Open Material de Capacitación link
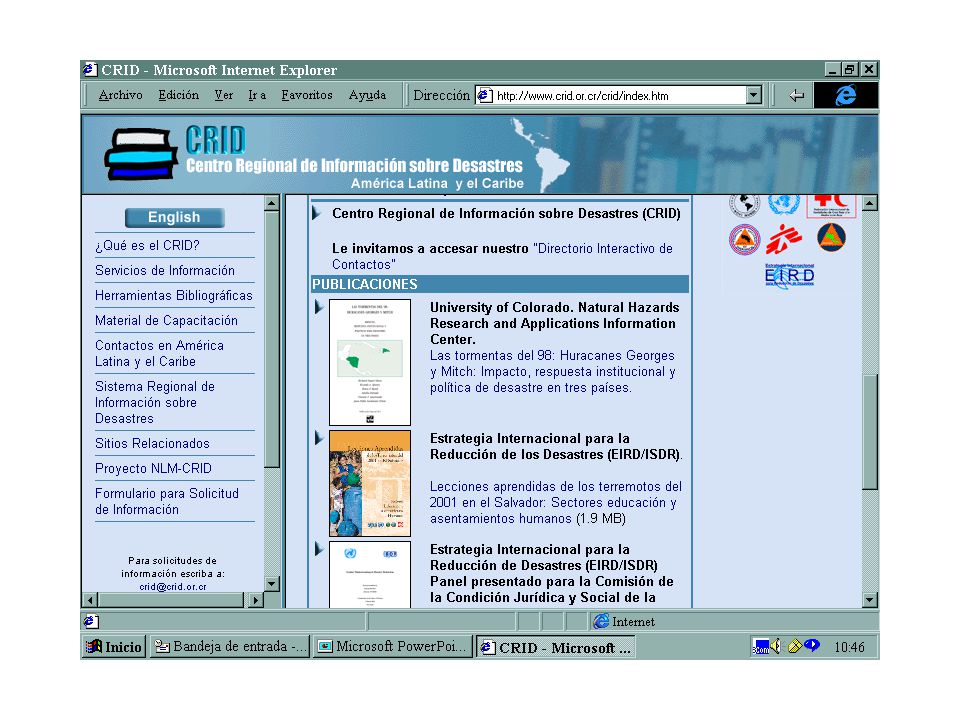This screenshot has height=720, width=960. (x=167, y=321)
